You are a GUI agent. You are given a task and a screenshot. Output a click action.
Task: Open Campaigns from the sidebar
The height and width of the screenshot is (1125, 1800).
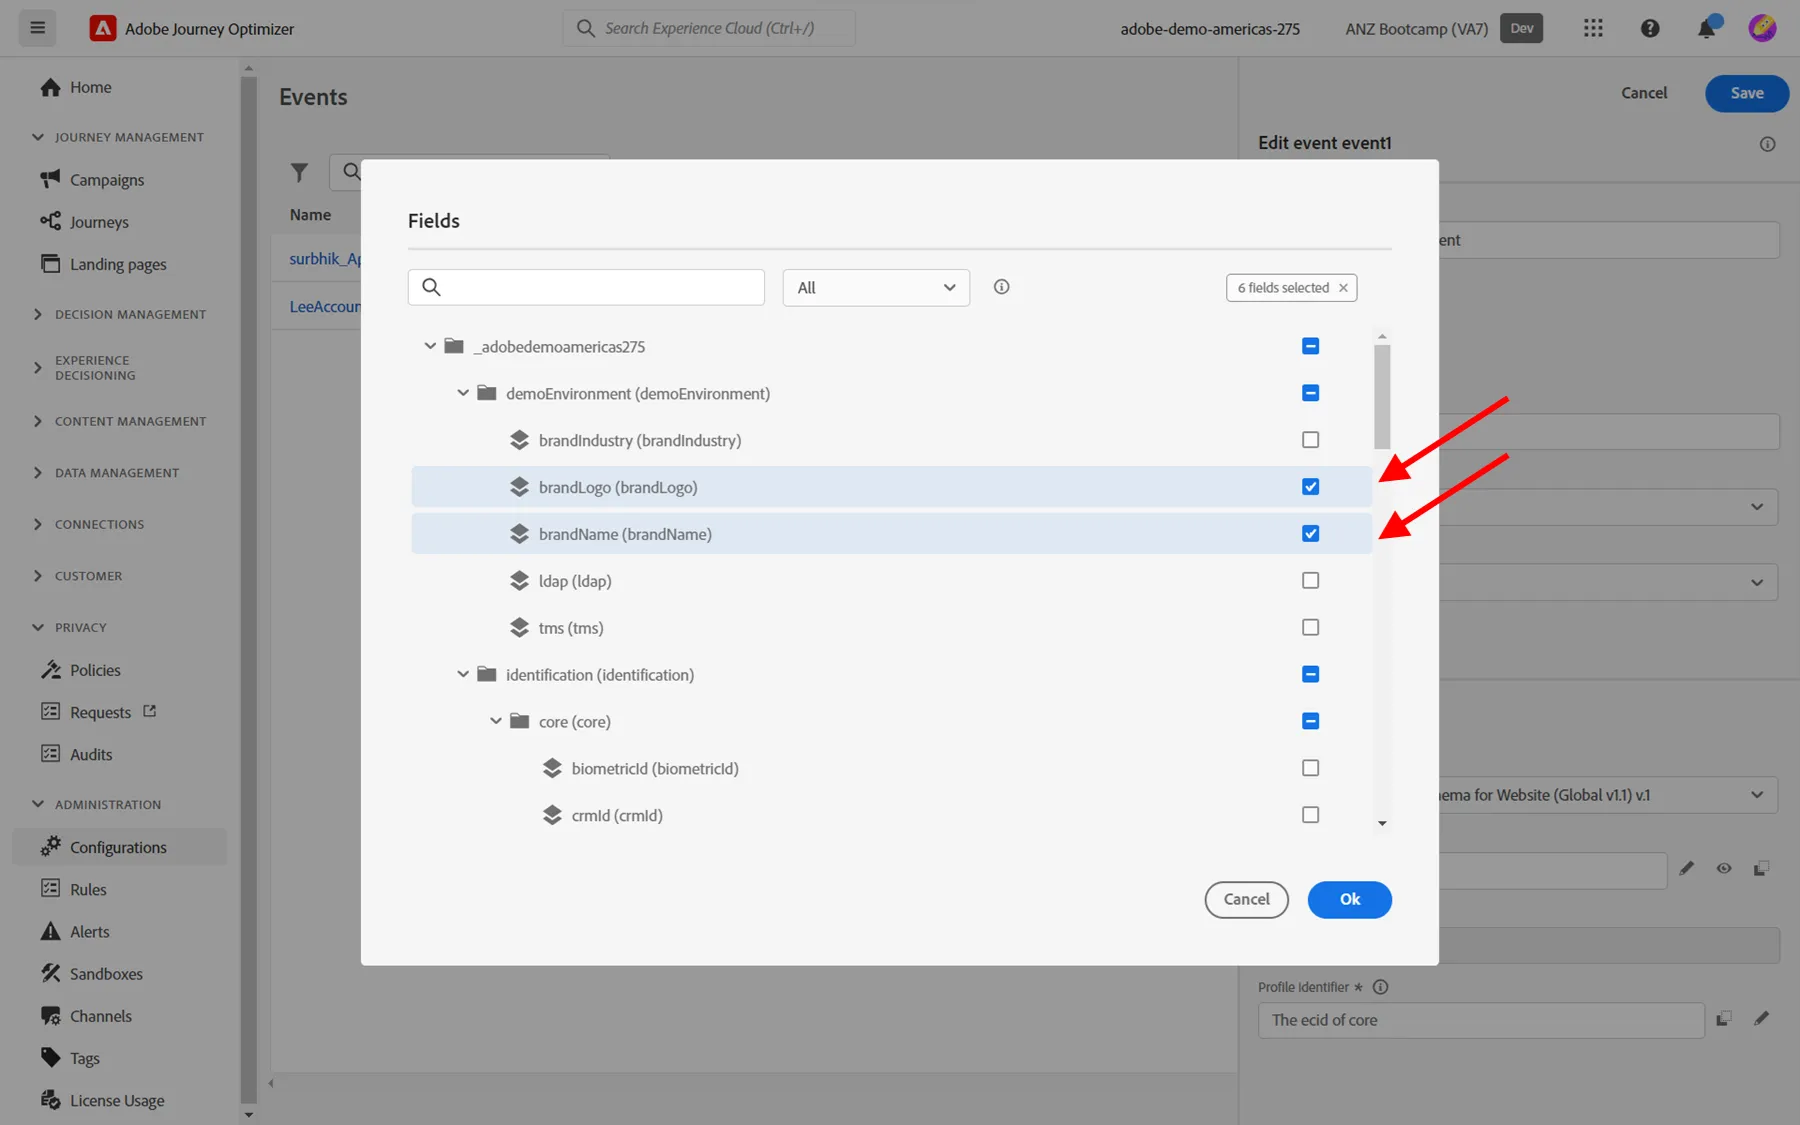(107, 180)
